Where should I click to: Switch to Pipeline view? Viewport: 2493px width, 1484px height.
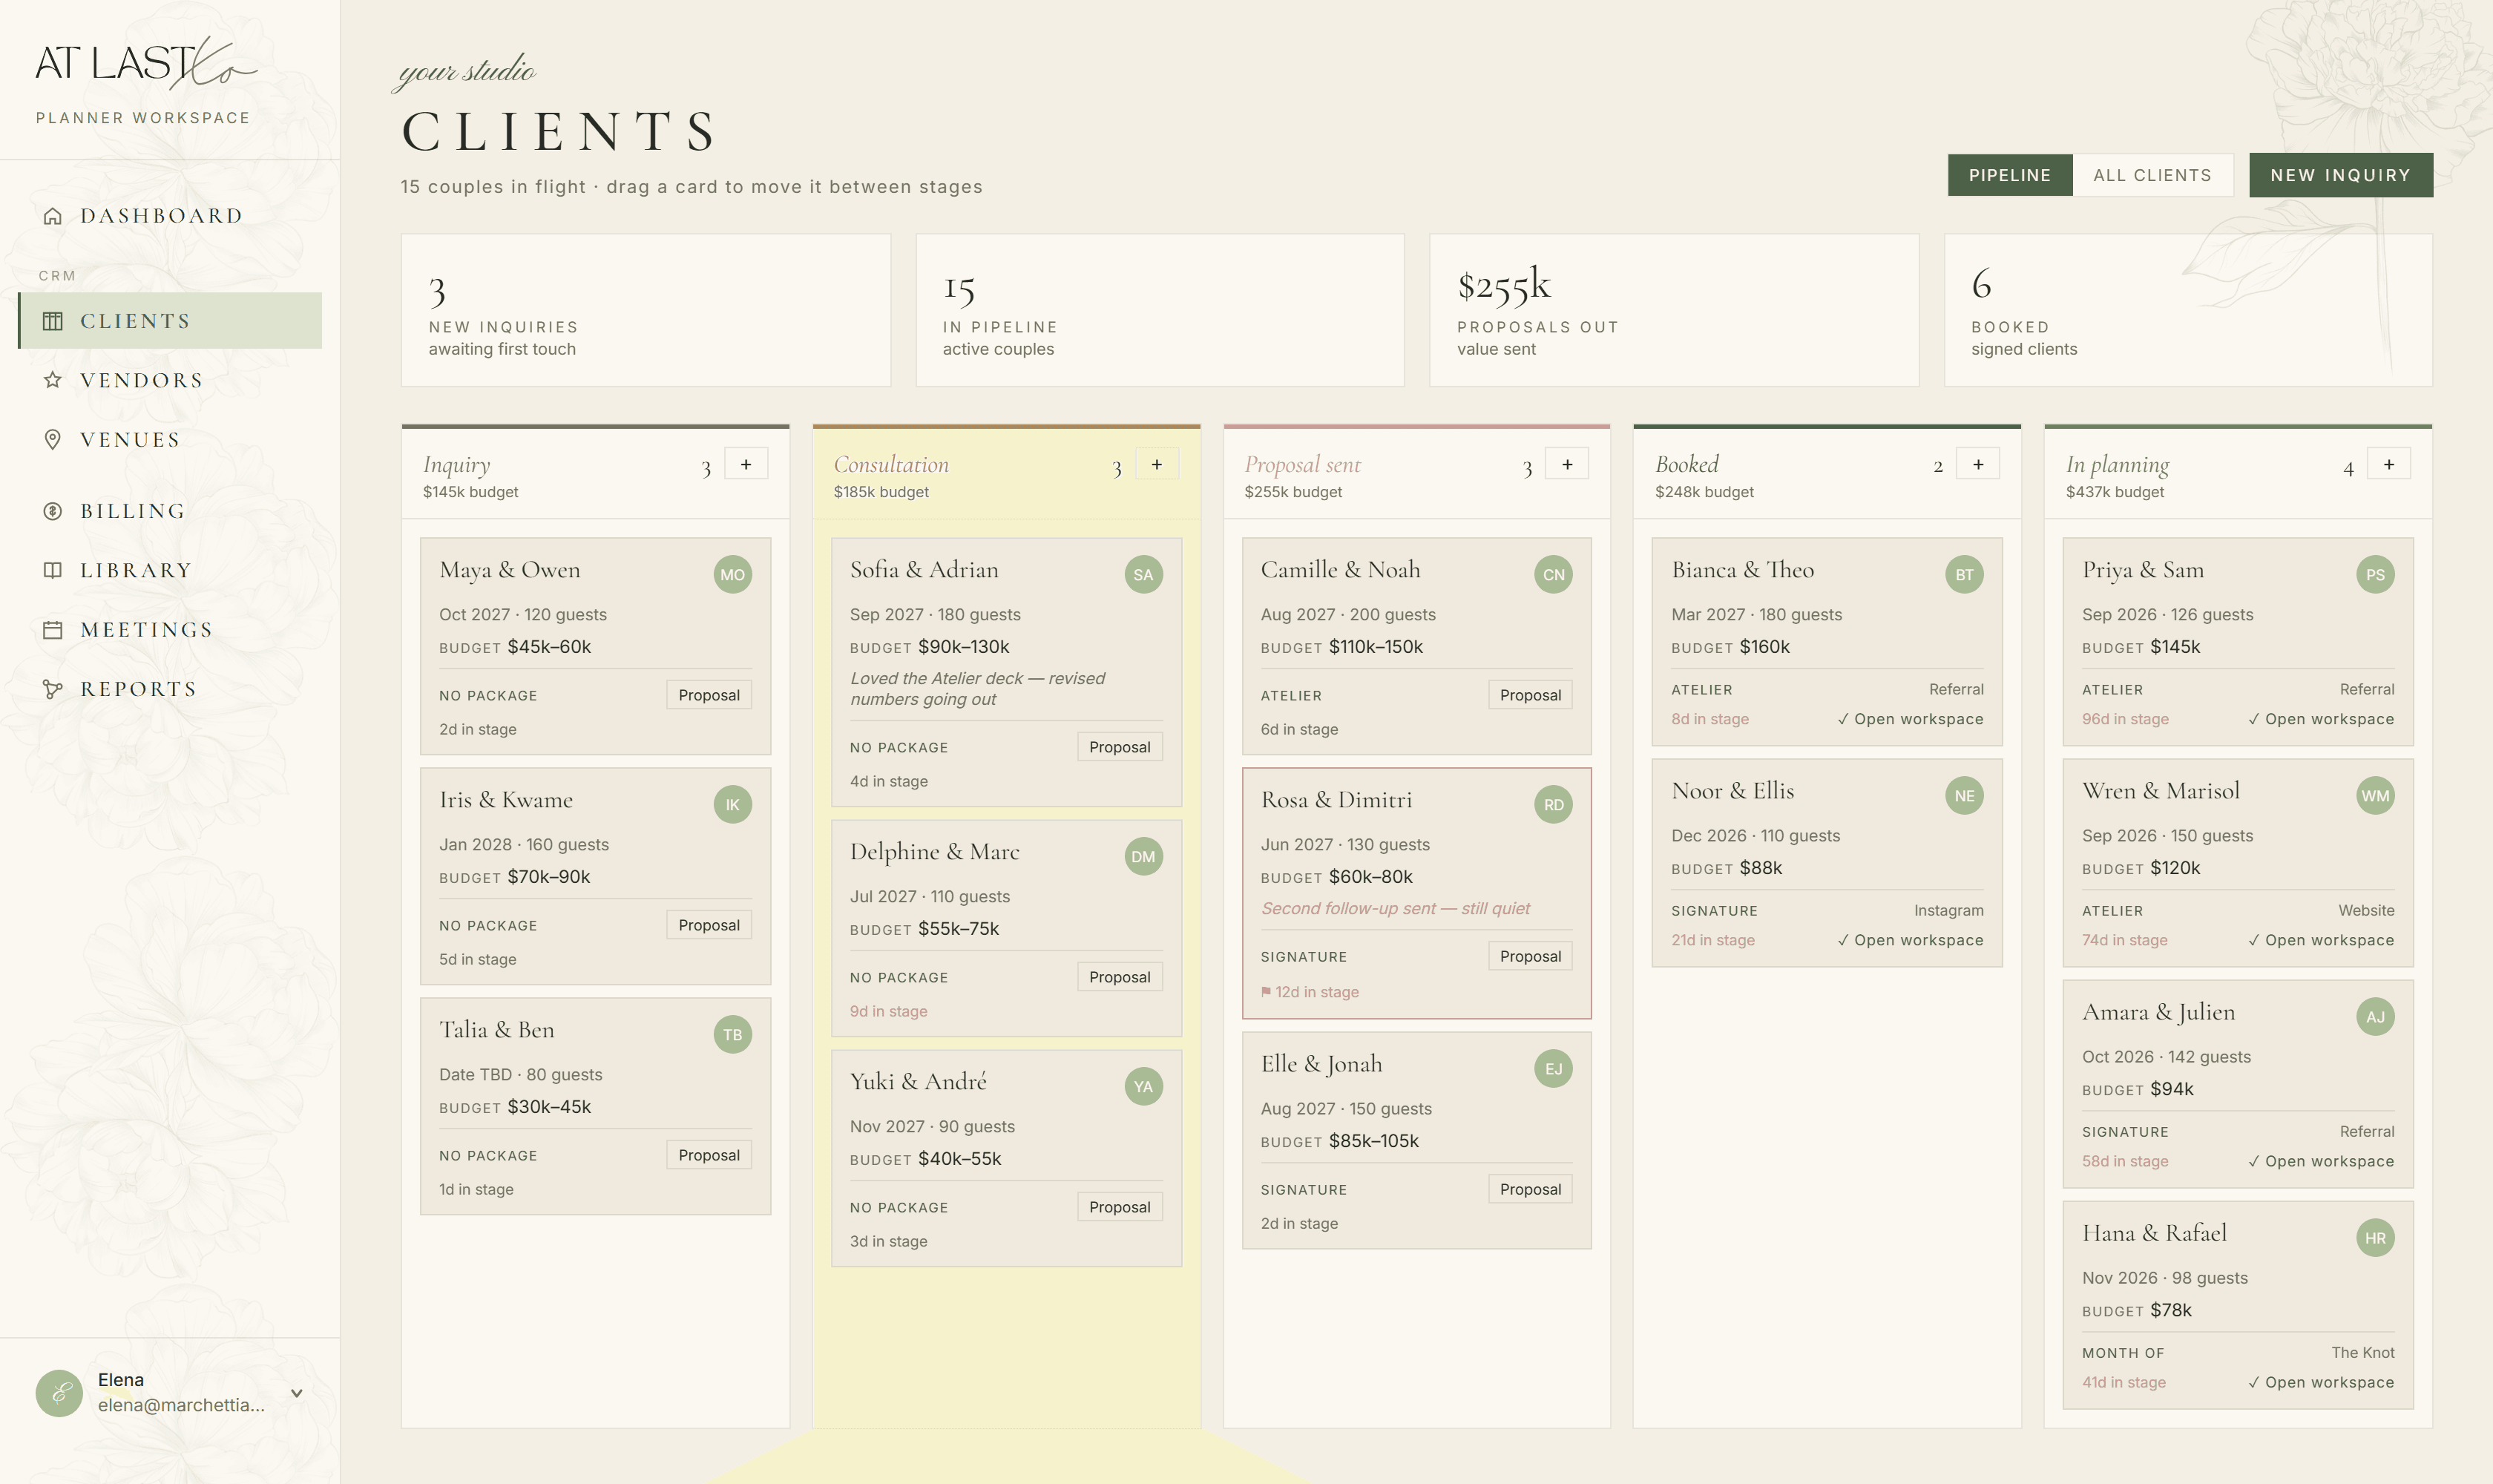click(2010, 175)
